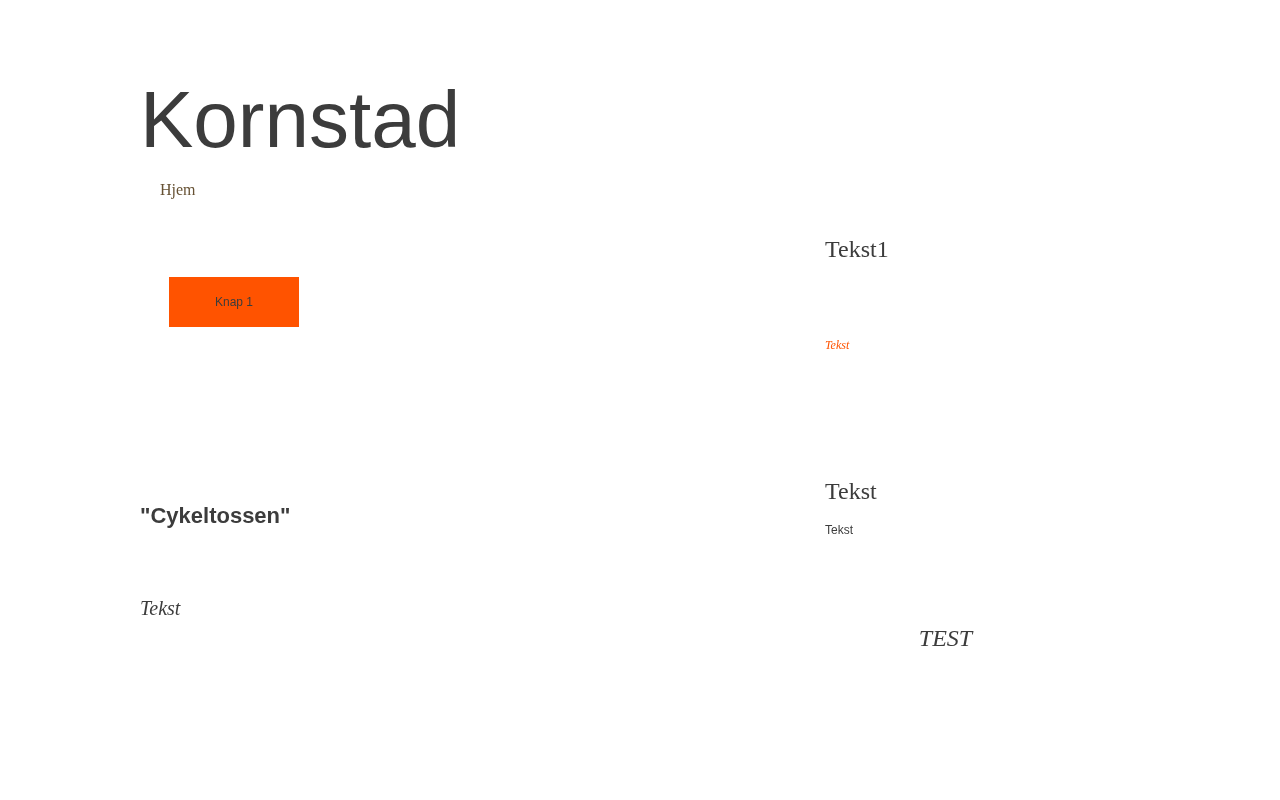Viewport: 1280px width, 800px height.
Task: Select the small orange italic Tekst
Action: 837,345
